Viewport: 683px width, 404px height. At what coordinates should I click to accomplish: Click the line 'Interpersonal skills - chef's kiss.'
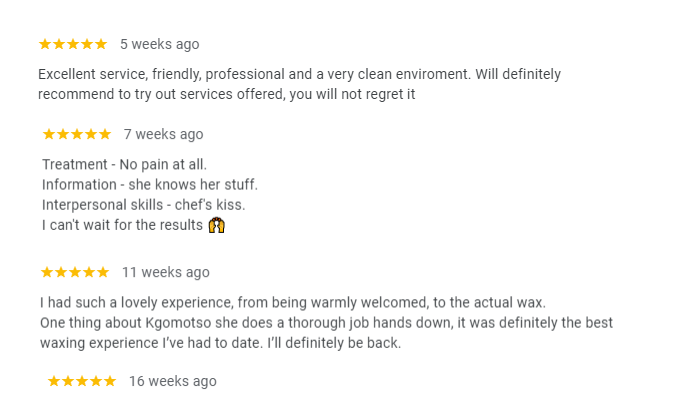click(143, 205)
